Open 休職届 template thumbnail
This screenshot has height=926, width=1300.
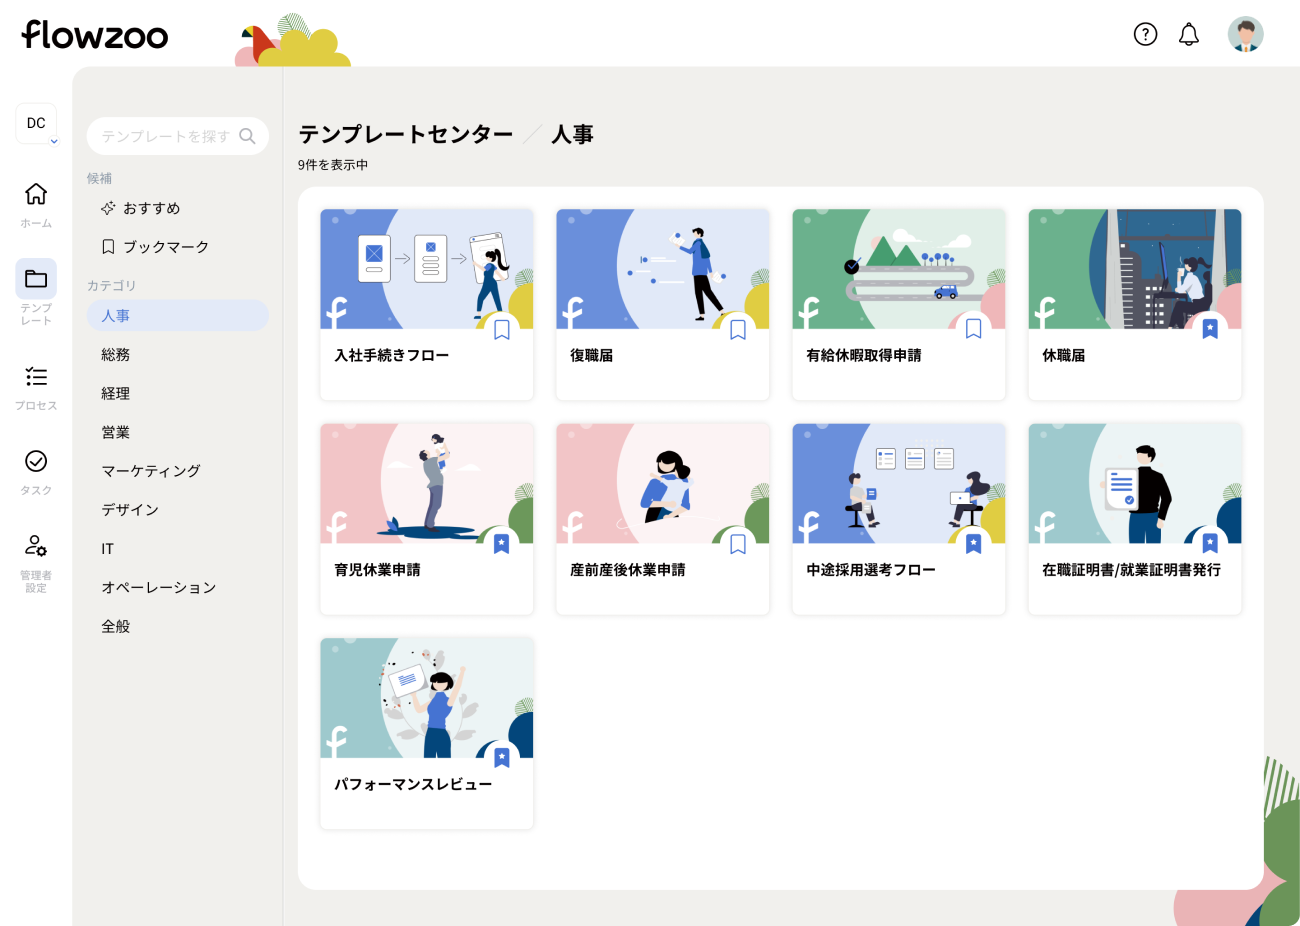(1135, 269)
